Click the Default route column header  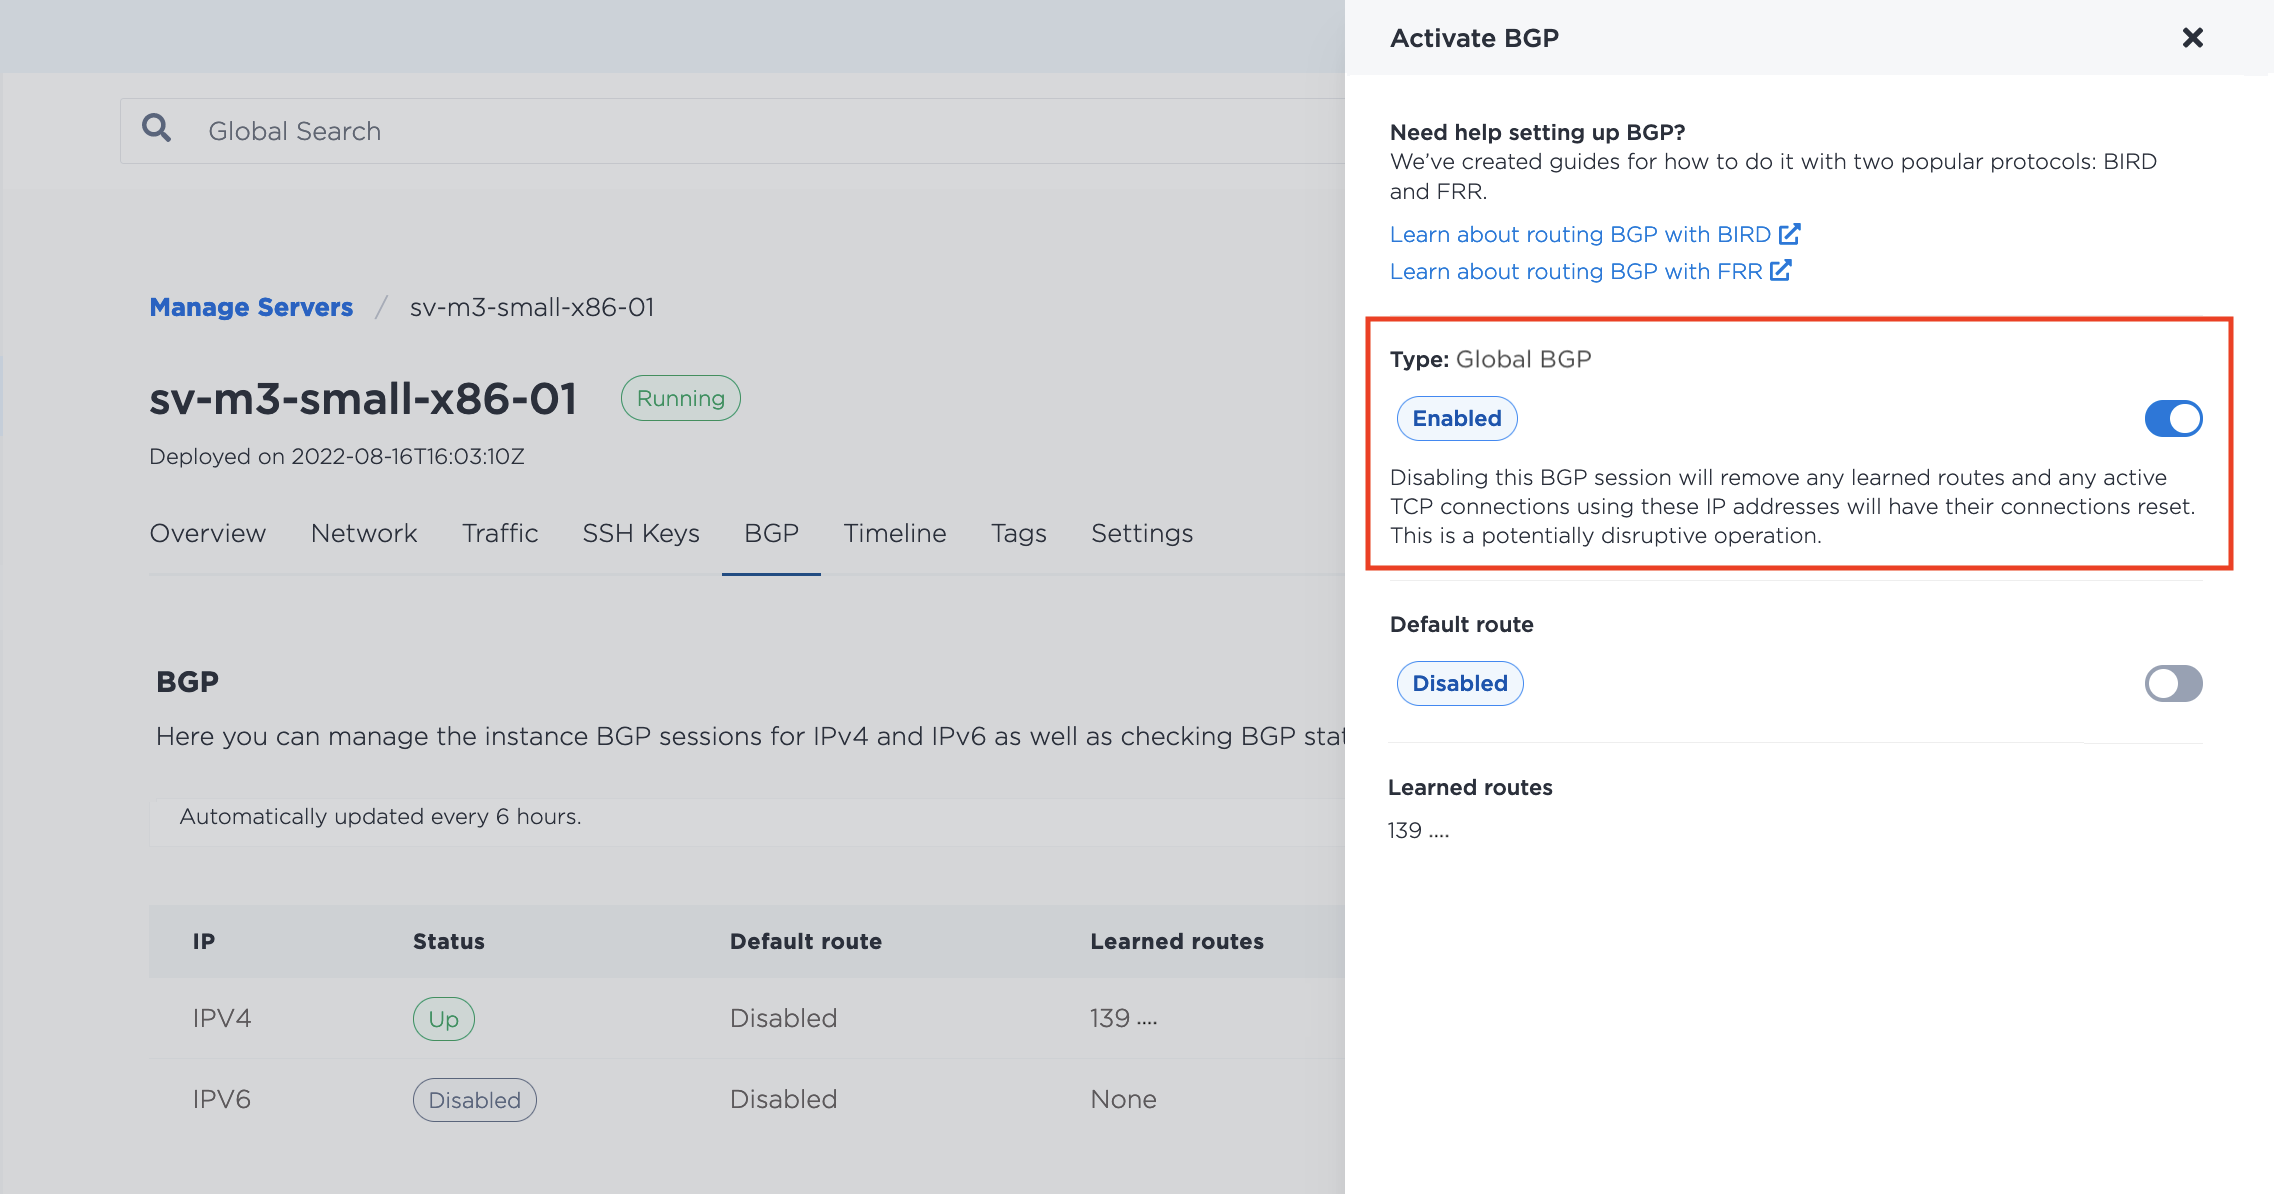(x=806, y=941)
